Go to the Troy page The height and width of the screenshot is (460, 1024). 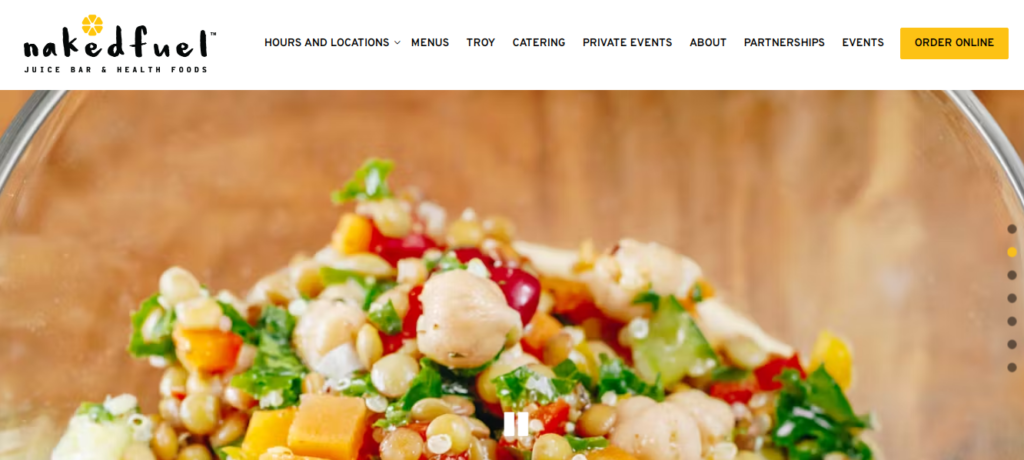click(481, 42)
